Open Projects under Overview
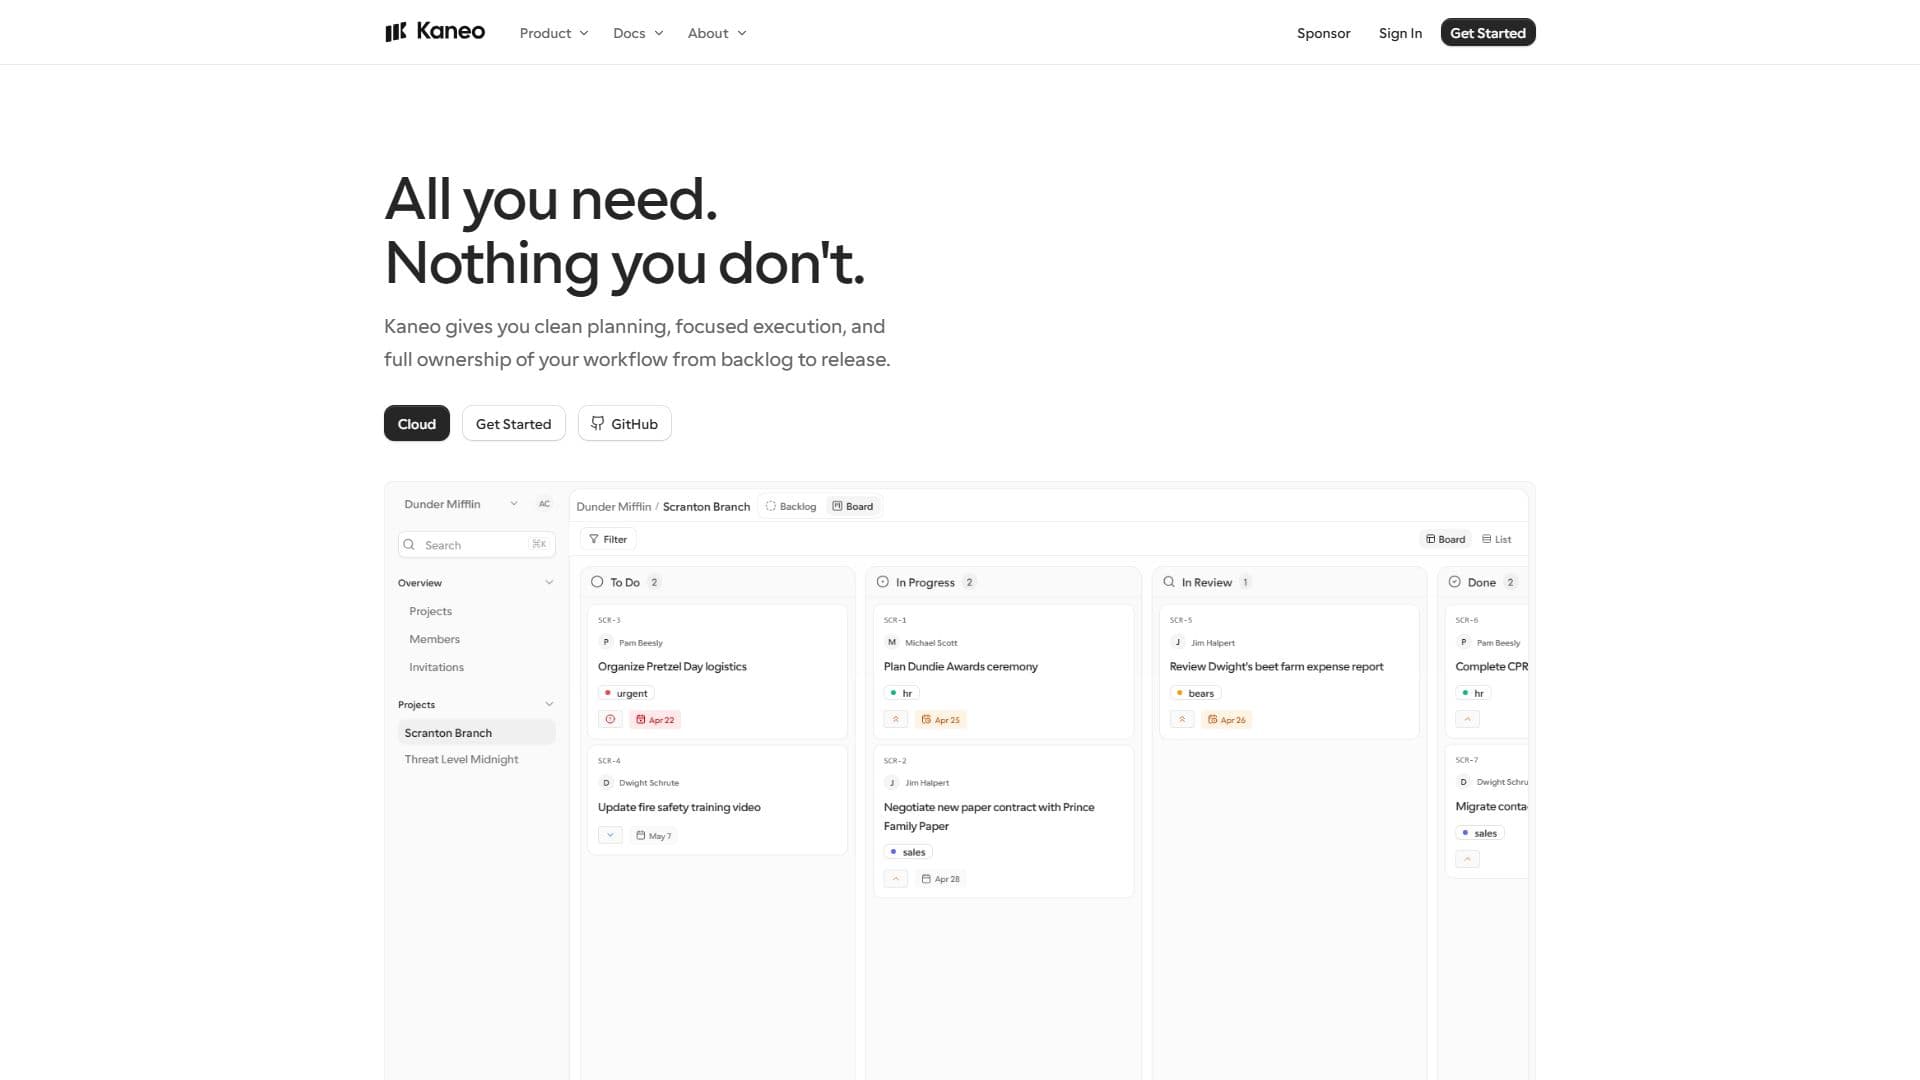The height and width of the screenshot is (1080, 1920). 430,611
